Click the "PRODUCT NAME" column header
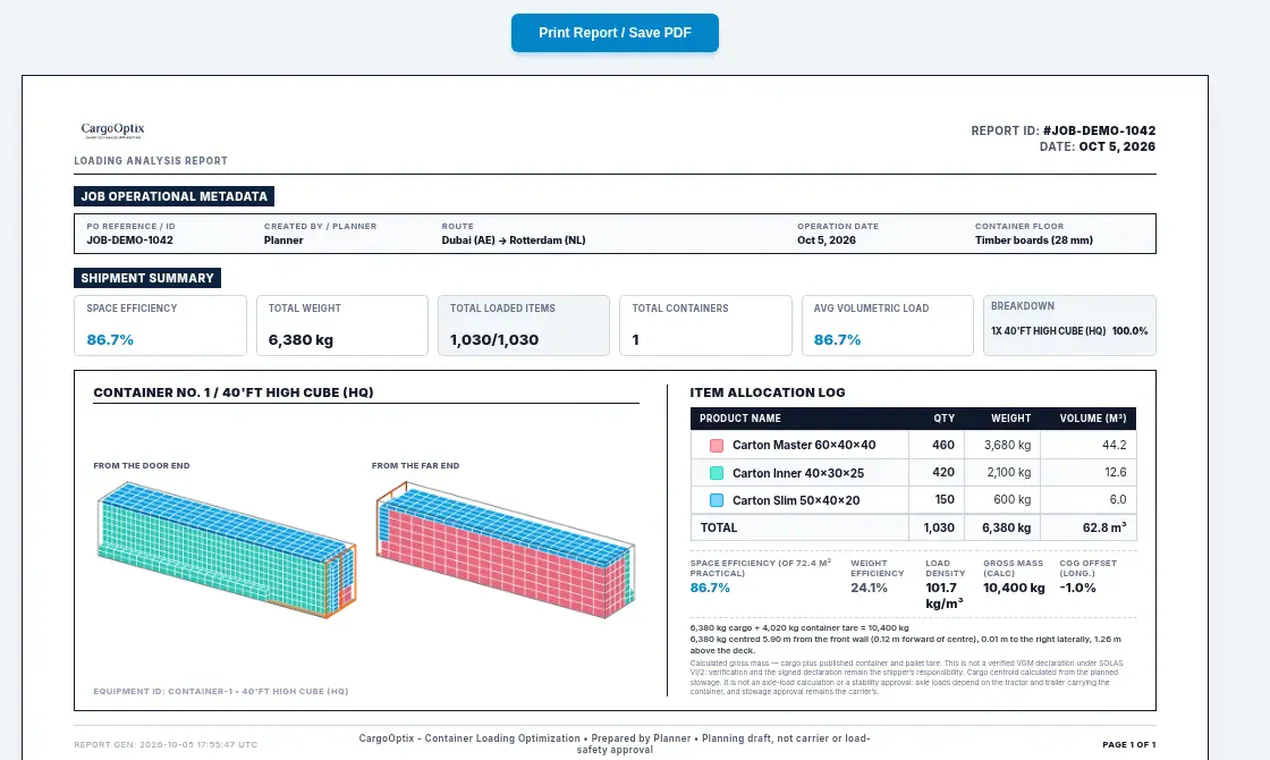The width and height of the screenshot is (1270, 760). click(740, 418)
